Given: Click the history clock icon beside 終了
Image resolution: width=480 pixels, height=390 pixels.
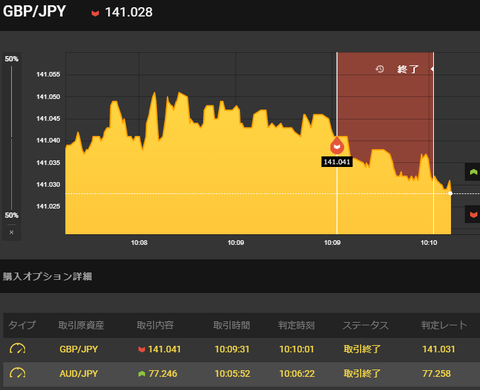Looking at the screenshot, I should click(x=380, y=69).
